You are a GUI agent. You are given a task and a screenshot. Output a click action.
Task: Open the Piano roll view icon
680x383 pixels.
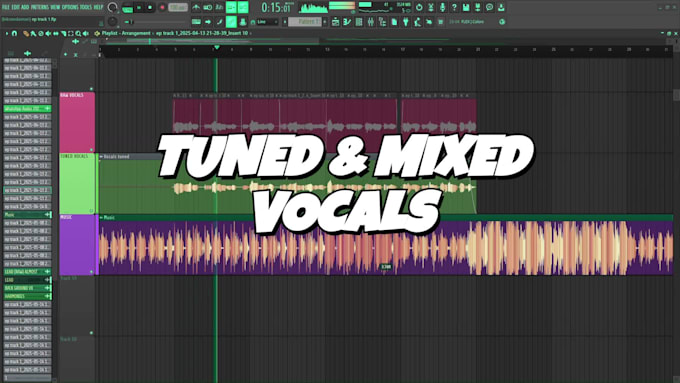[347, 22]
